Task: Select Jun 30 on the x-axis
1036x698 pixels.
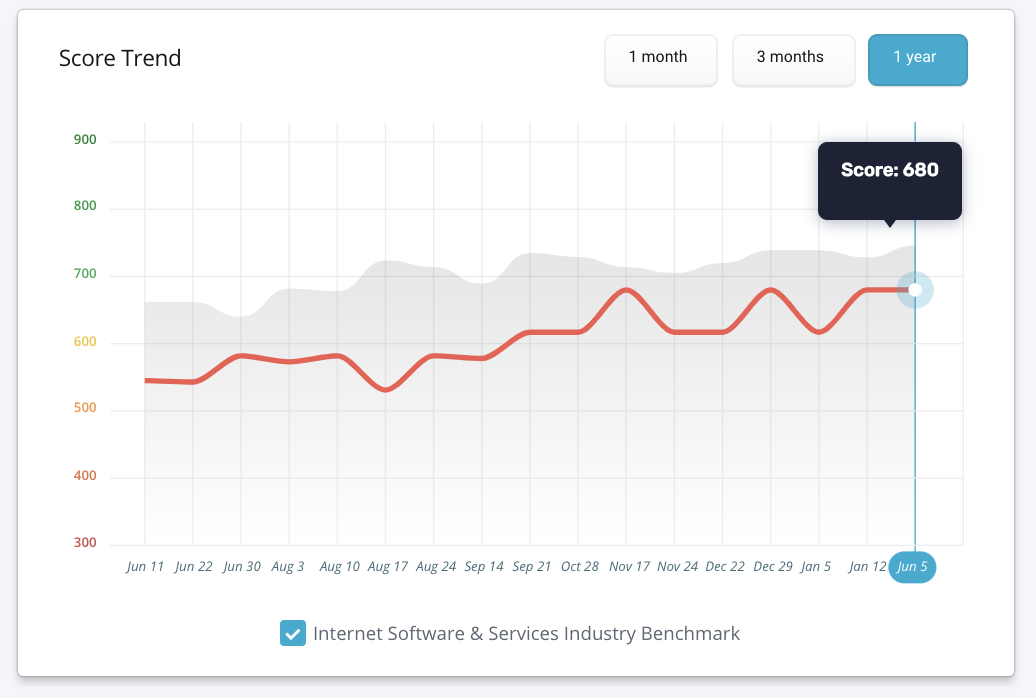Action: [242, 567]
